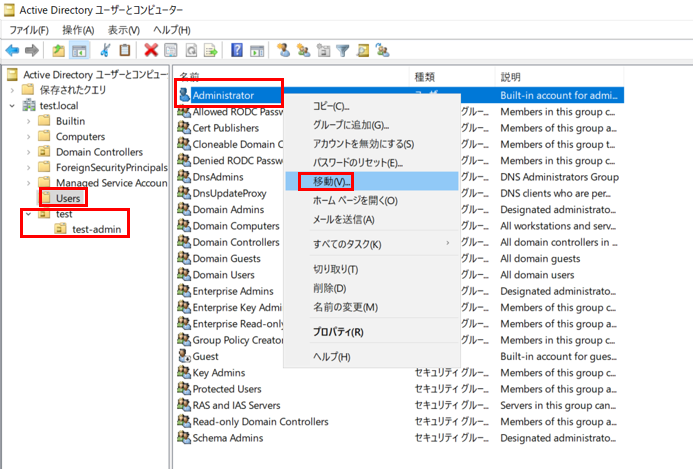Screen dimensions: 693x469
Task: Select the Builtin folder in tree
Action: [x=70, y=121]
